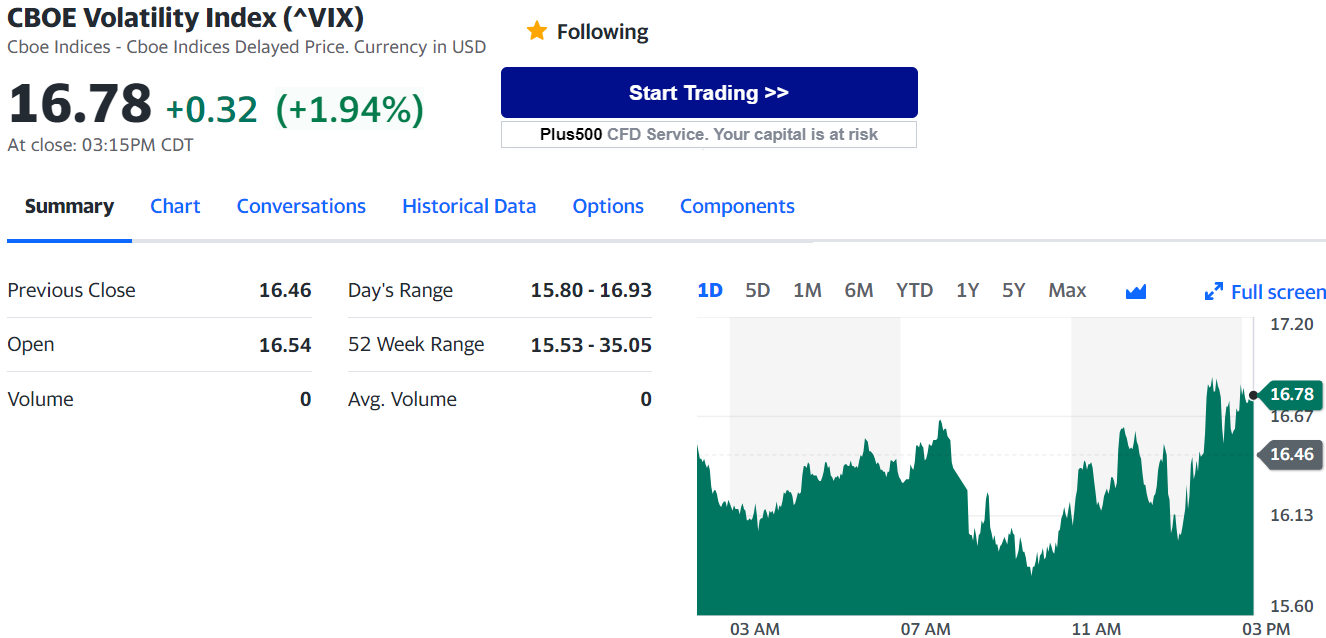
Task: Click the 15.60 y-axis label
Action: click(x=1290, y=606)
